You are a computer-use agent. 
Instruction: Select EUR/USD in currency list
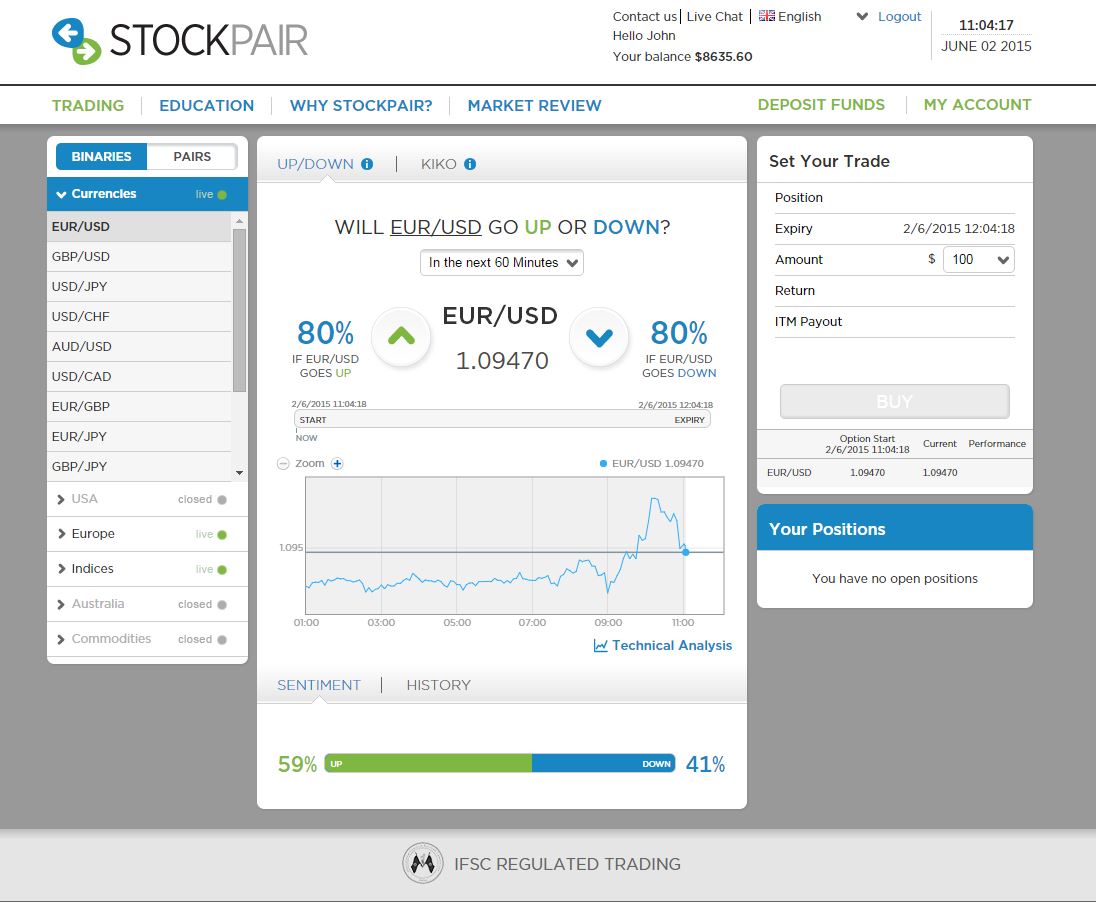[139, 227]
